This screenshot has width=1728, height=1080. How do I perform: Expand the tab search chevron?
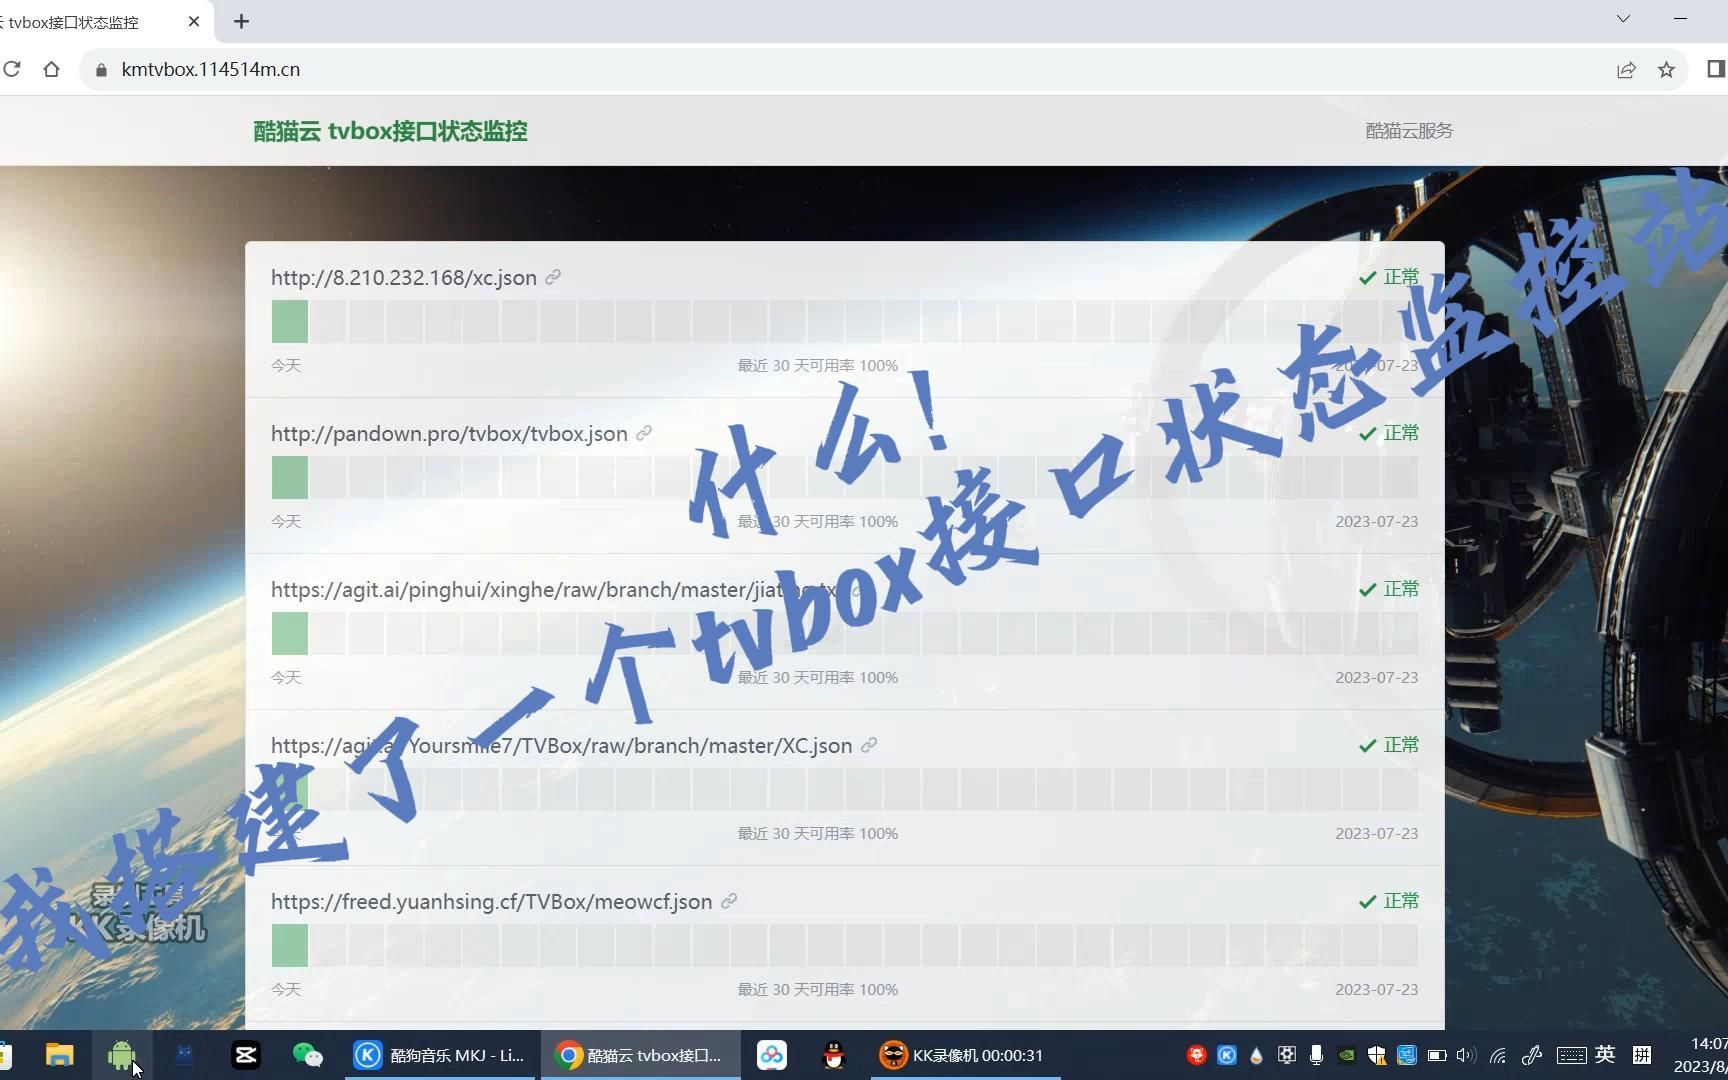[x=1623, y=19]
